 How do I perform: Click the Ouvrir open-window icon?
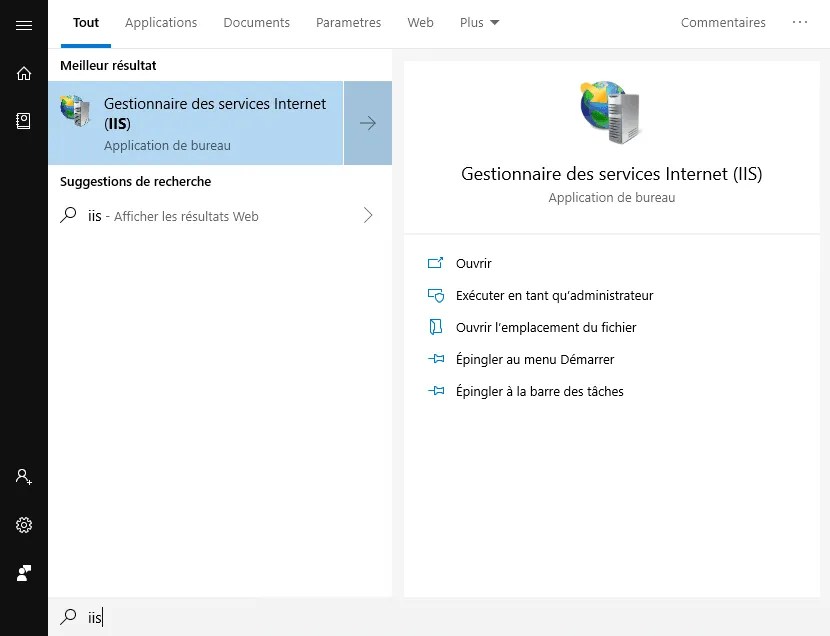pos(435,263)
